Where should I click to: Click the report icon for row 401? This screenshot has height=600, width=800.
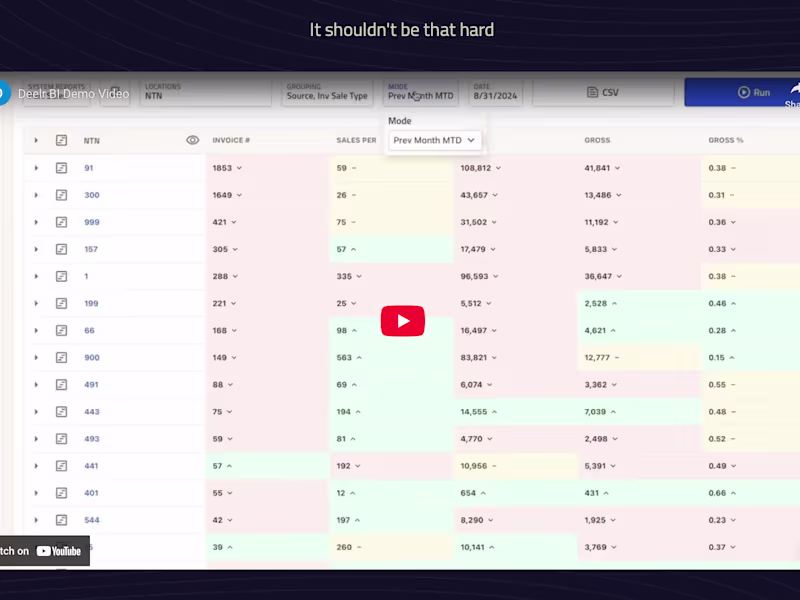[61, 492]
